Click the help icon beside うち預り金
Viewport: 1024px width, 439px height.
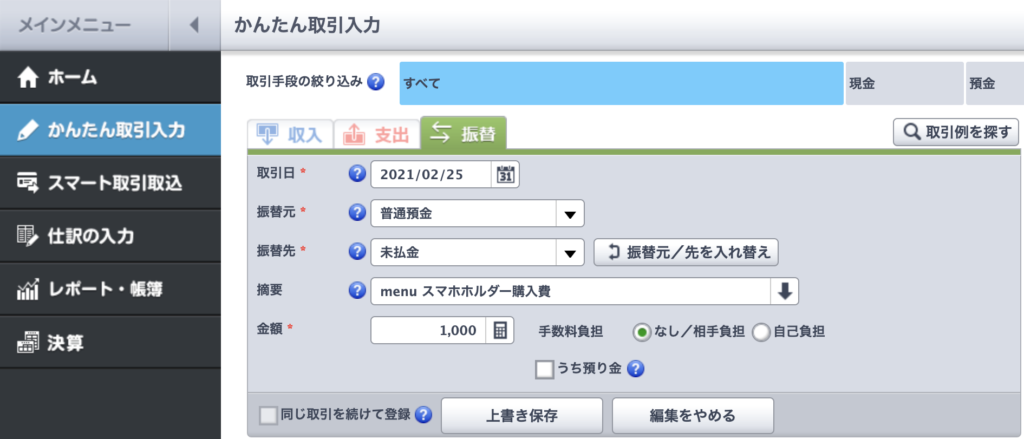(x=636, y=370)
